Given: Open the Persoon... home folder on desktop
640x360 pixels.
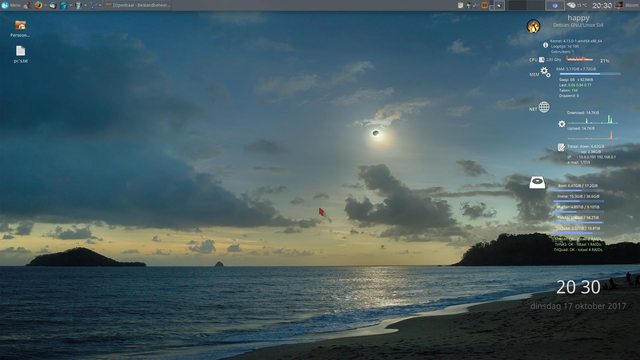Looking at the screenshot, I should [x=20, y=29].
